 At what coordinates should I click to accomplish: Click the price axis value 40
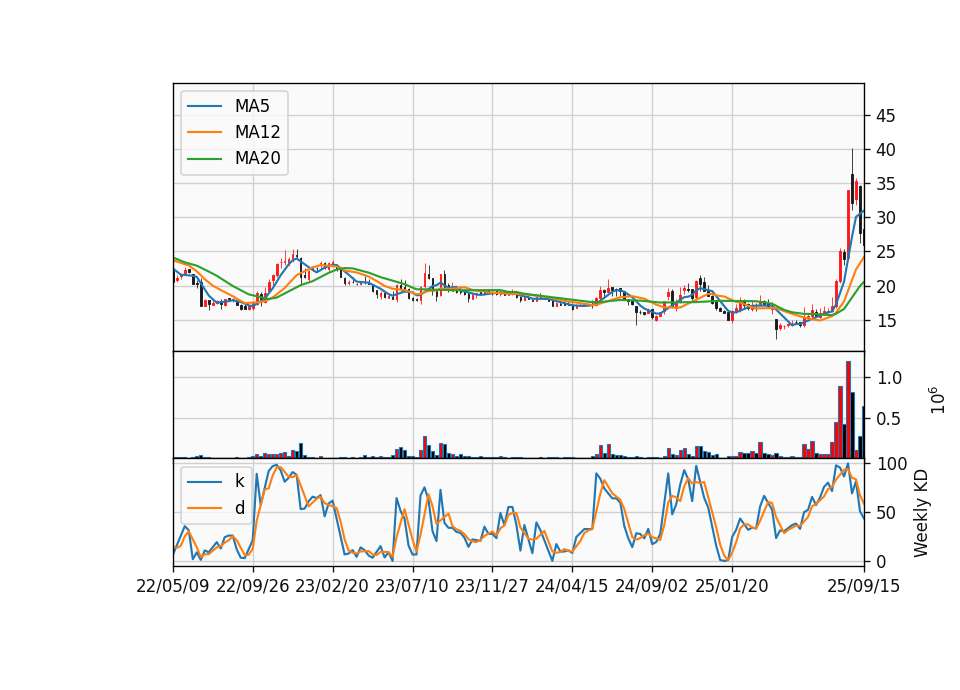pos(886,150)
